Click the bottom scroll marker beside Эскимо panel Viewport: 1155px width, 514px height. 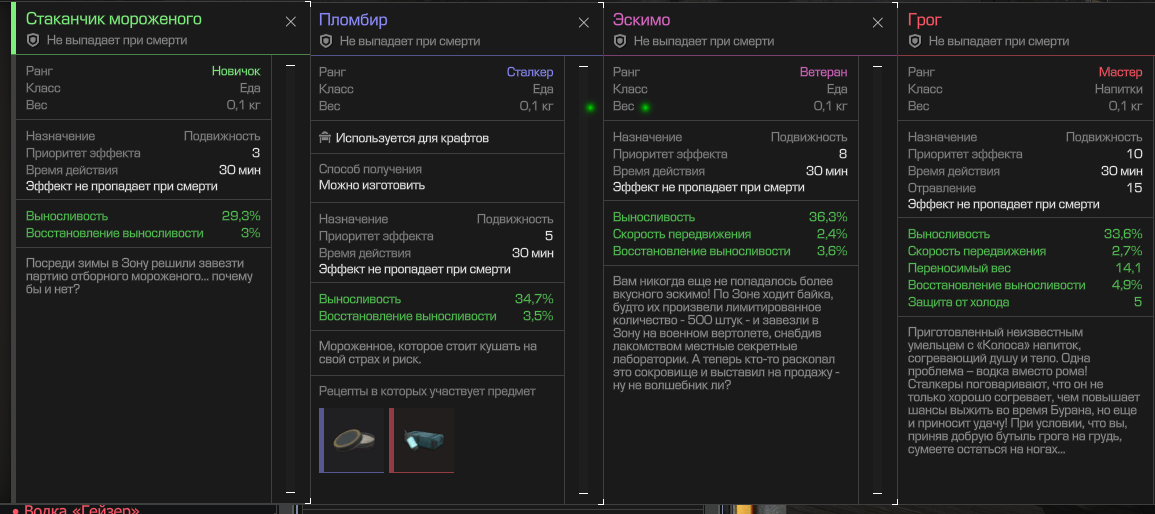pyautogui.click(x=878, y=491)
